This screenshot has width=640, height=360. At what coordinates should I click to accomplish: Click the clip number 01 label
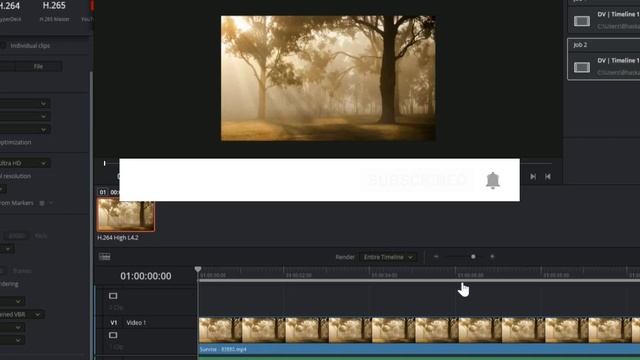pos(102,192)
